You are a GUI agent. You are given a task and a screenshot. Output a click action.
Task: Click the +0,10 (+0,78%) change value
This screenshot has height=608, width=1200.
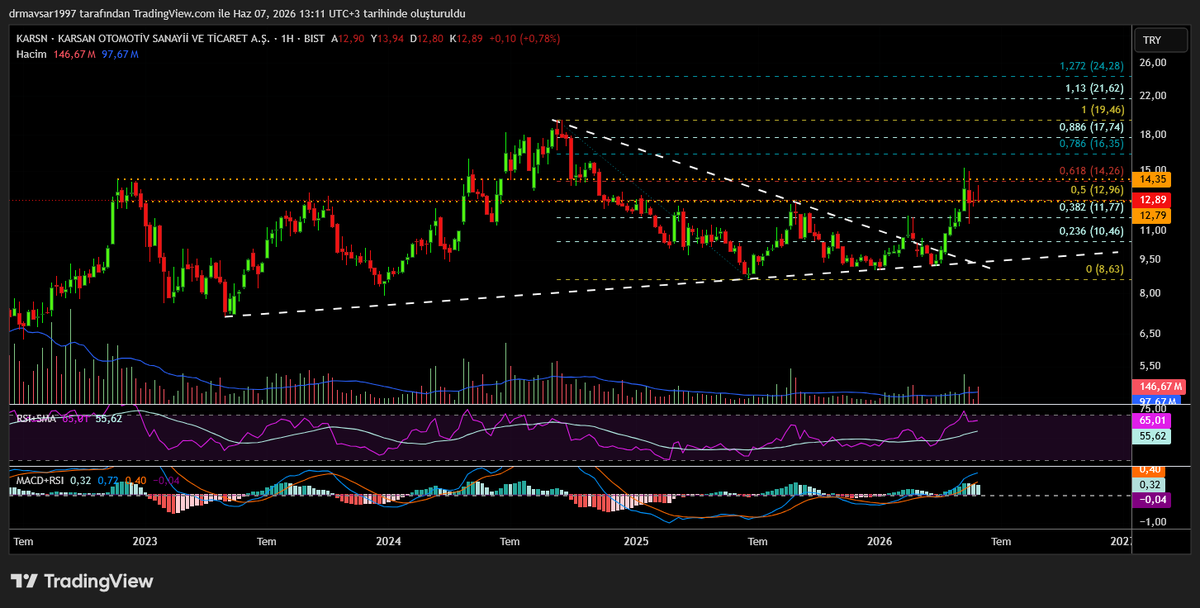(x=525, y=38)
